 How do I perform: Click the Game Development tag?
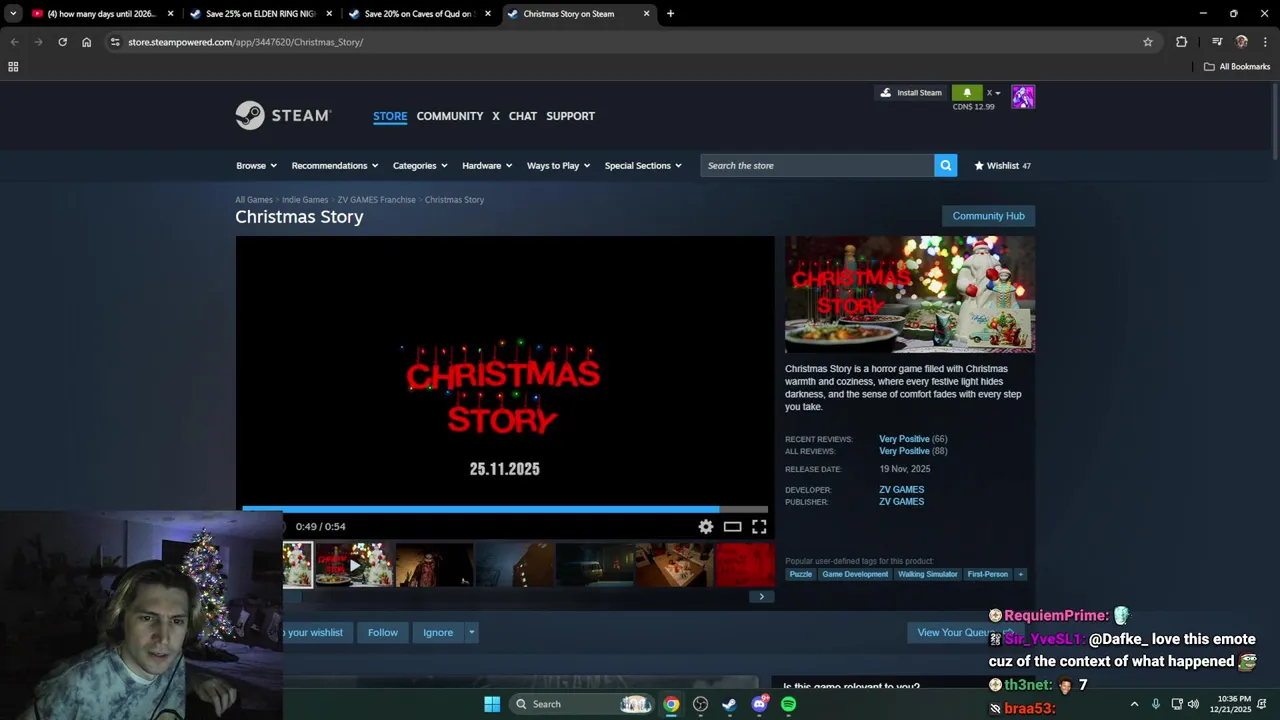[855, 574]
